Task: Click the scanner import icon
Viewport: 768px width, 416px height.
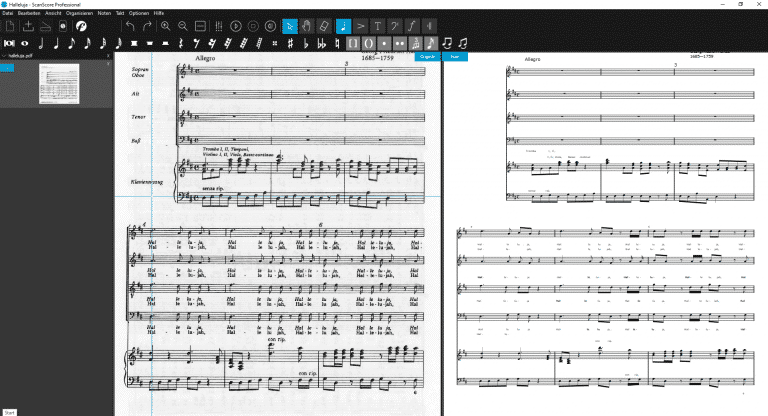Action: pyautogui.click(x=45, y=26)
